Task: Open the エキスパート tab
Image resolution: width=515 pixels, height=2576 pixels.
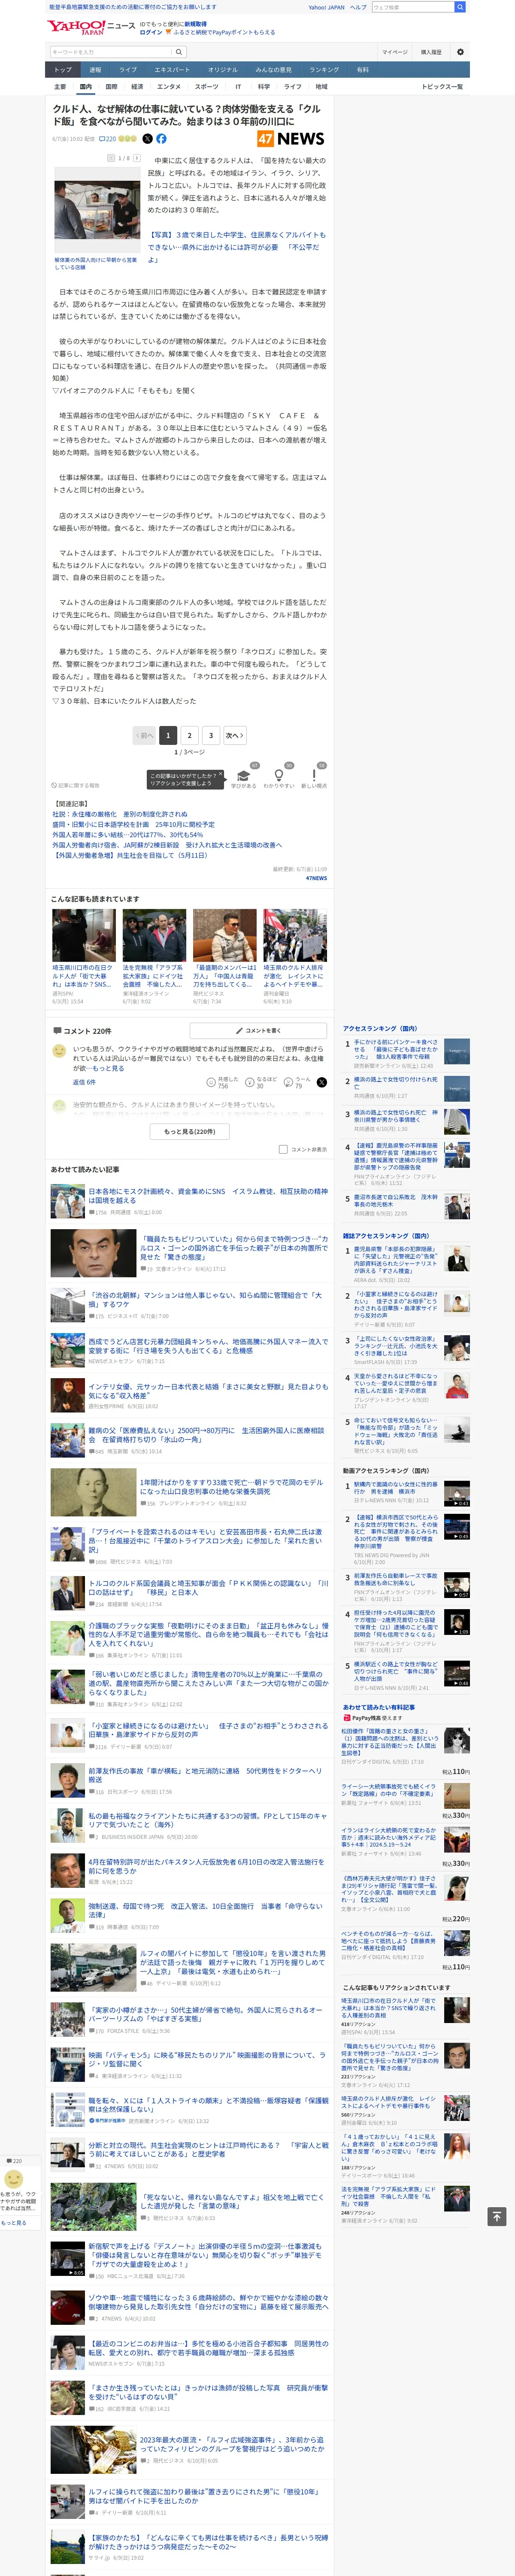Action: (172, 70)
